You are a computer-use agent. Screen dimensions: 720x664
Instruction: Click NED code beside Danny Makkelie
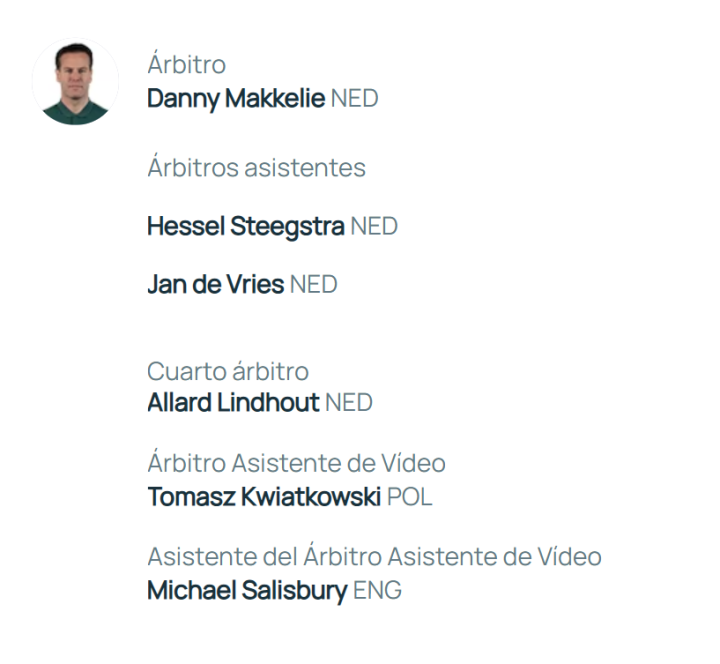[x=355, y=99]
